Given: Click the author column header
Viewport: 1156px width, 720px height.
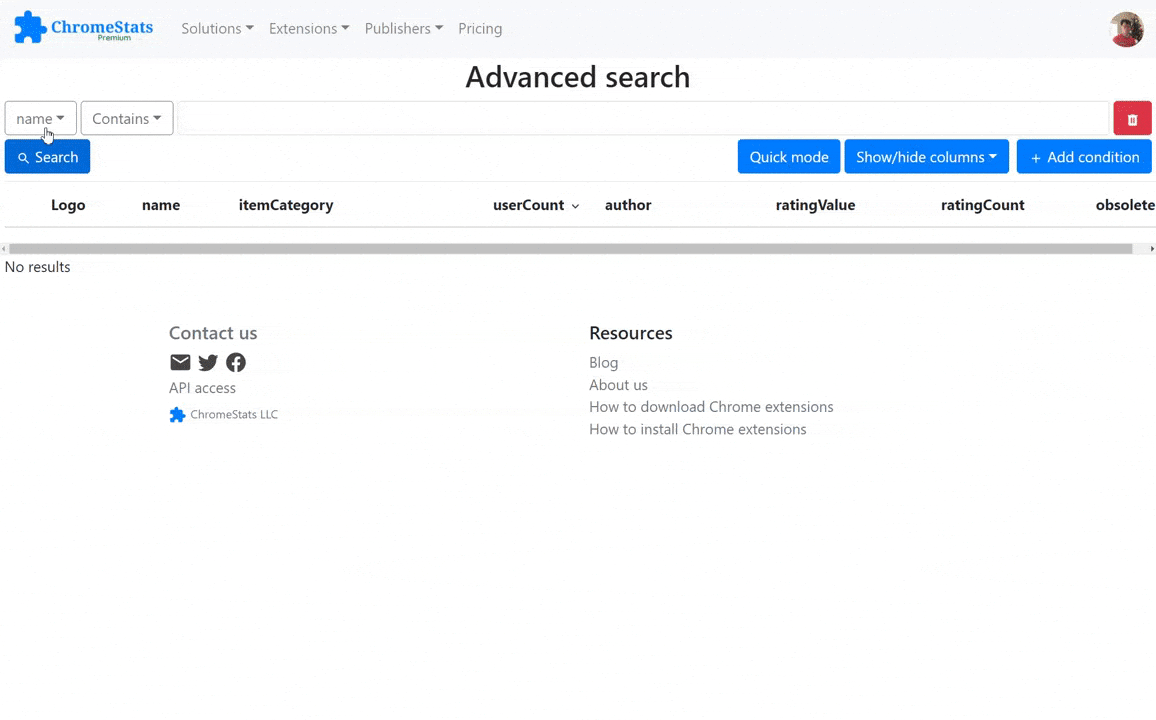Looking at the screenshot, I should click(628, 205).
